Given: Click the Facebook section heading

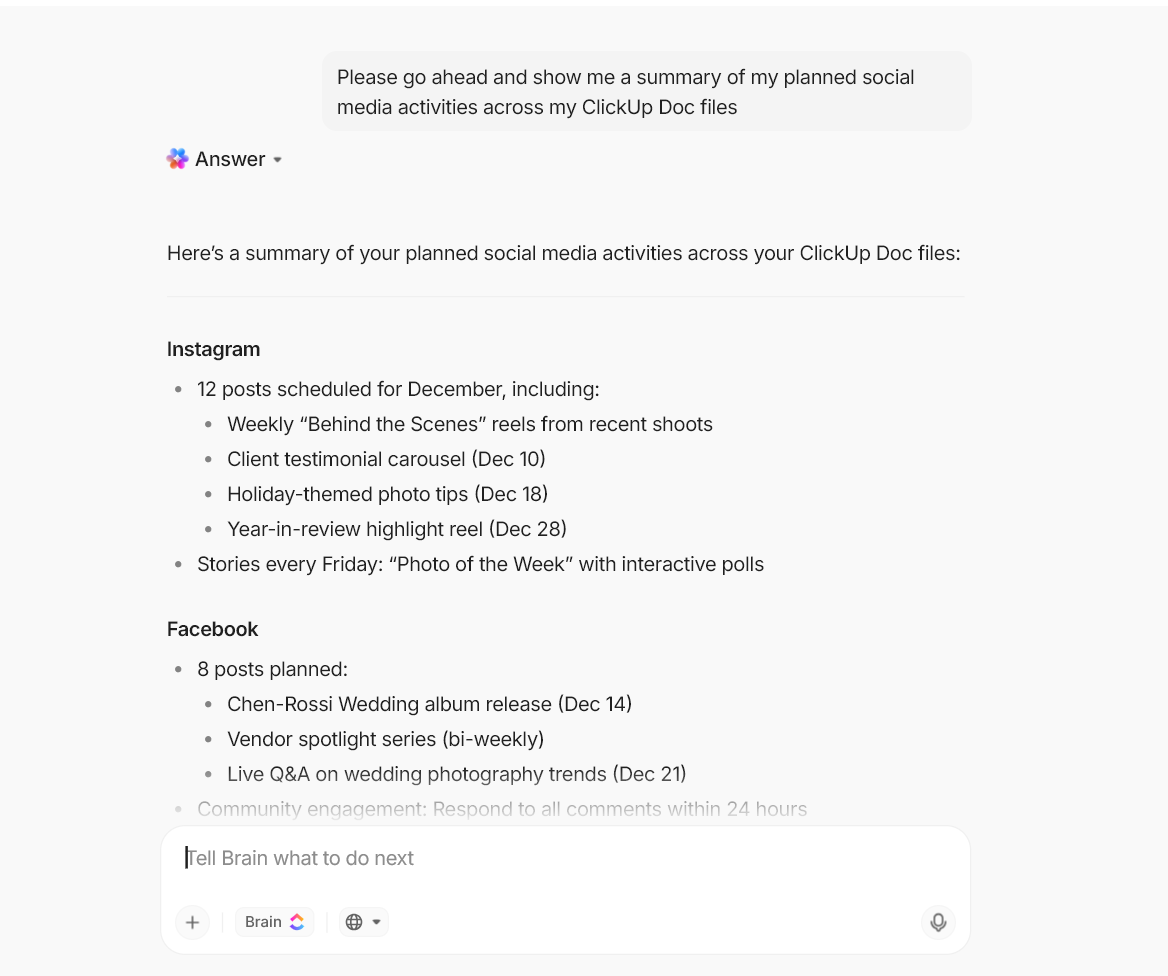Looking at the screenshot, I should tap(212, 629).
